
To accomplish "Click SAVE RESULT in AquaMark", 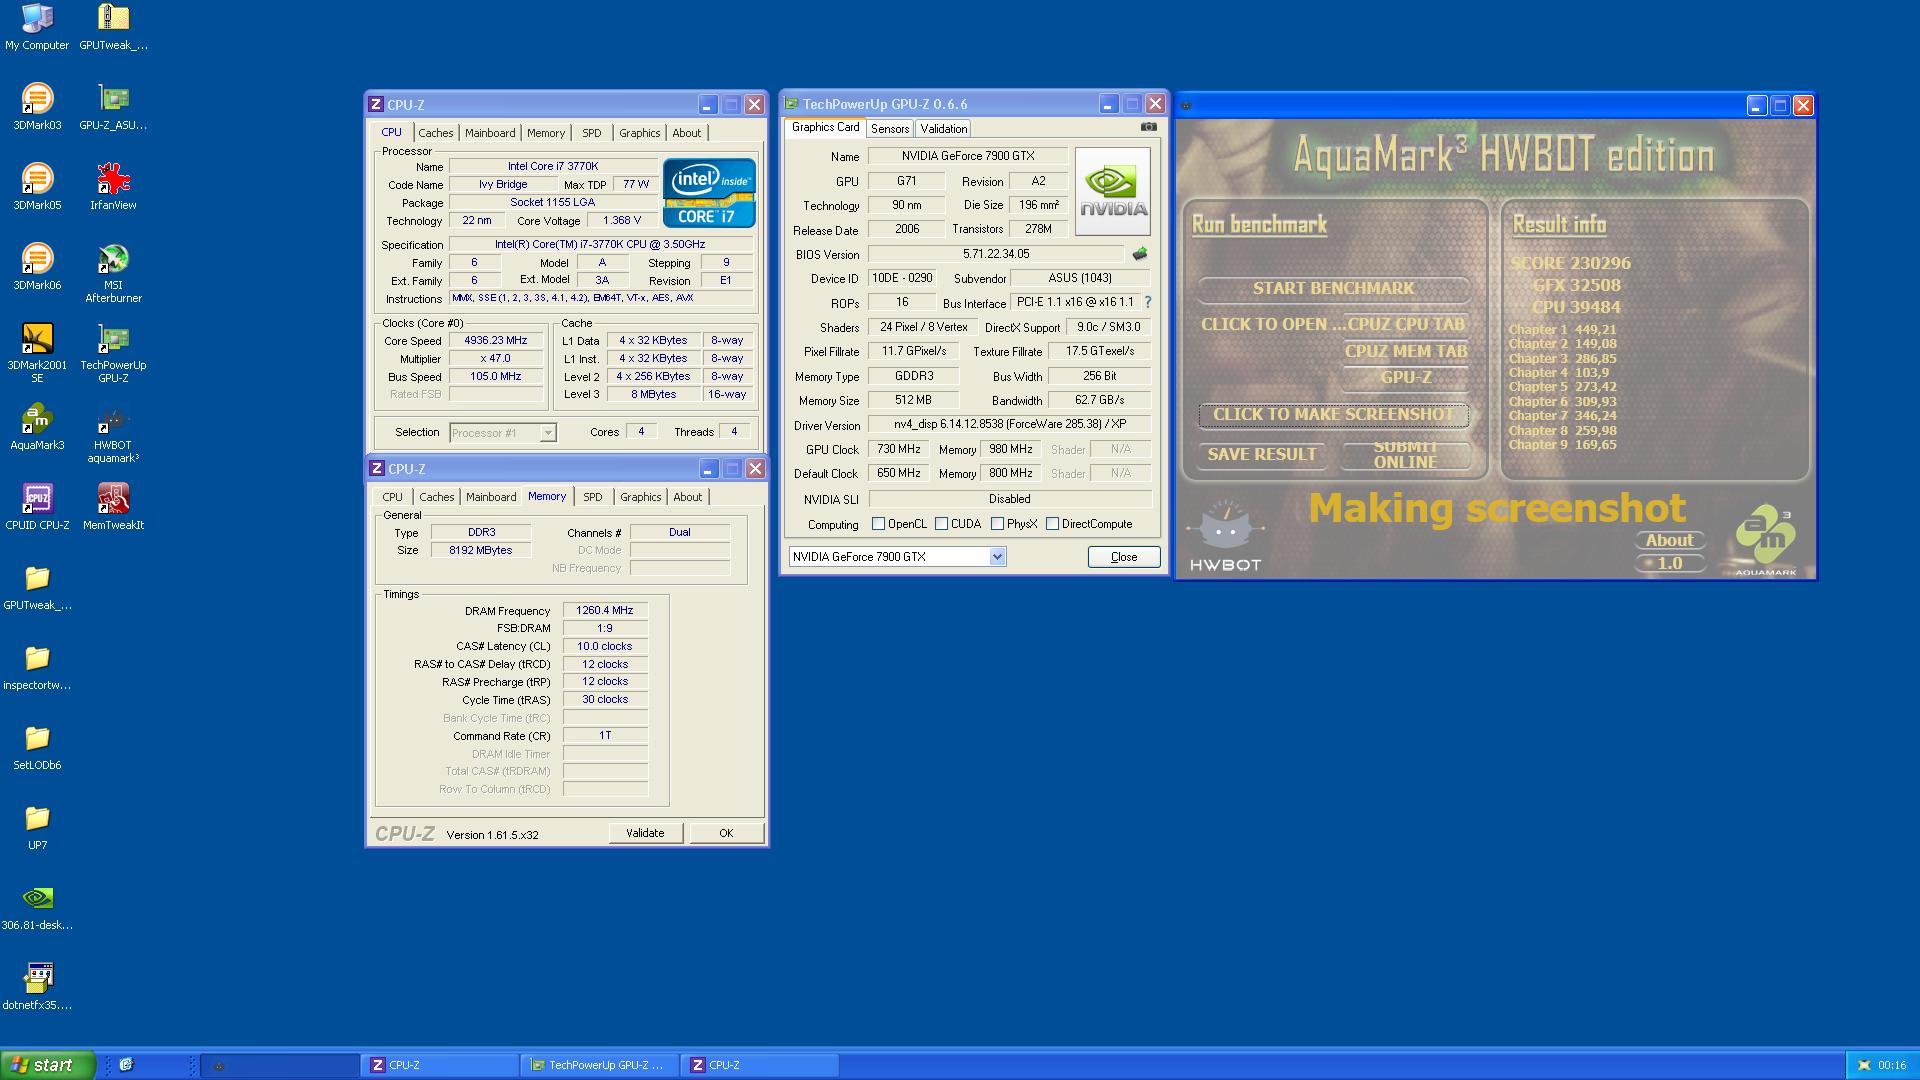I will (x=1261, y=455).
